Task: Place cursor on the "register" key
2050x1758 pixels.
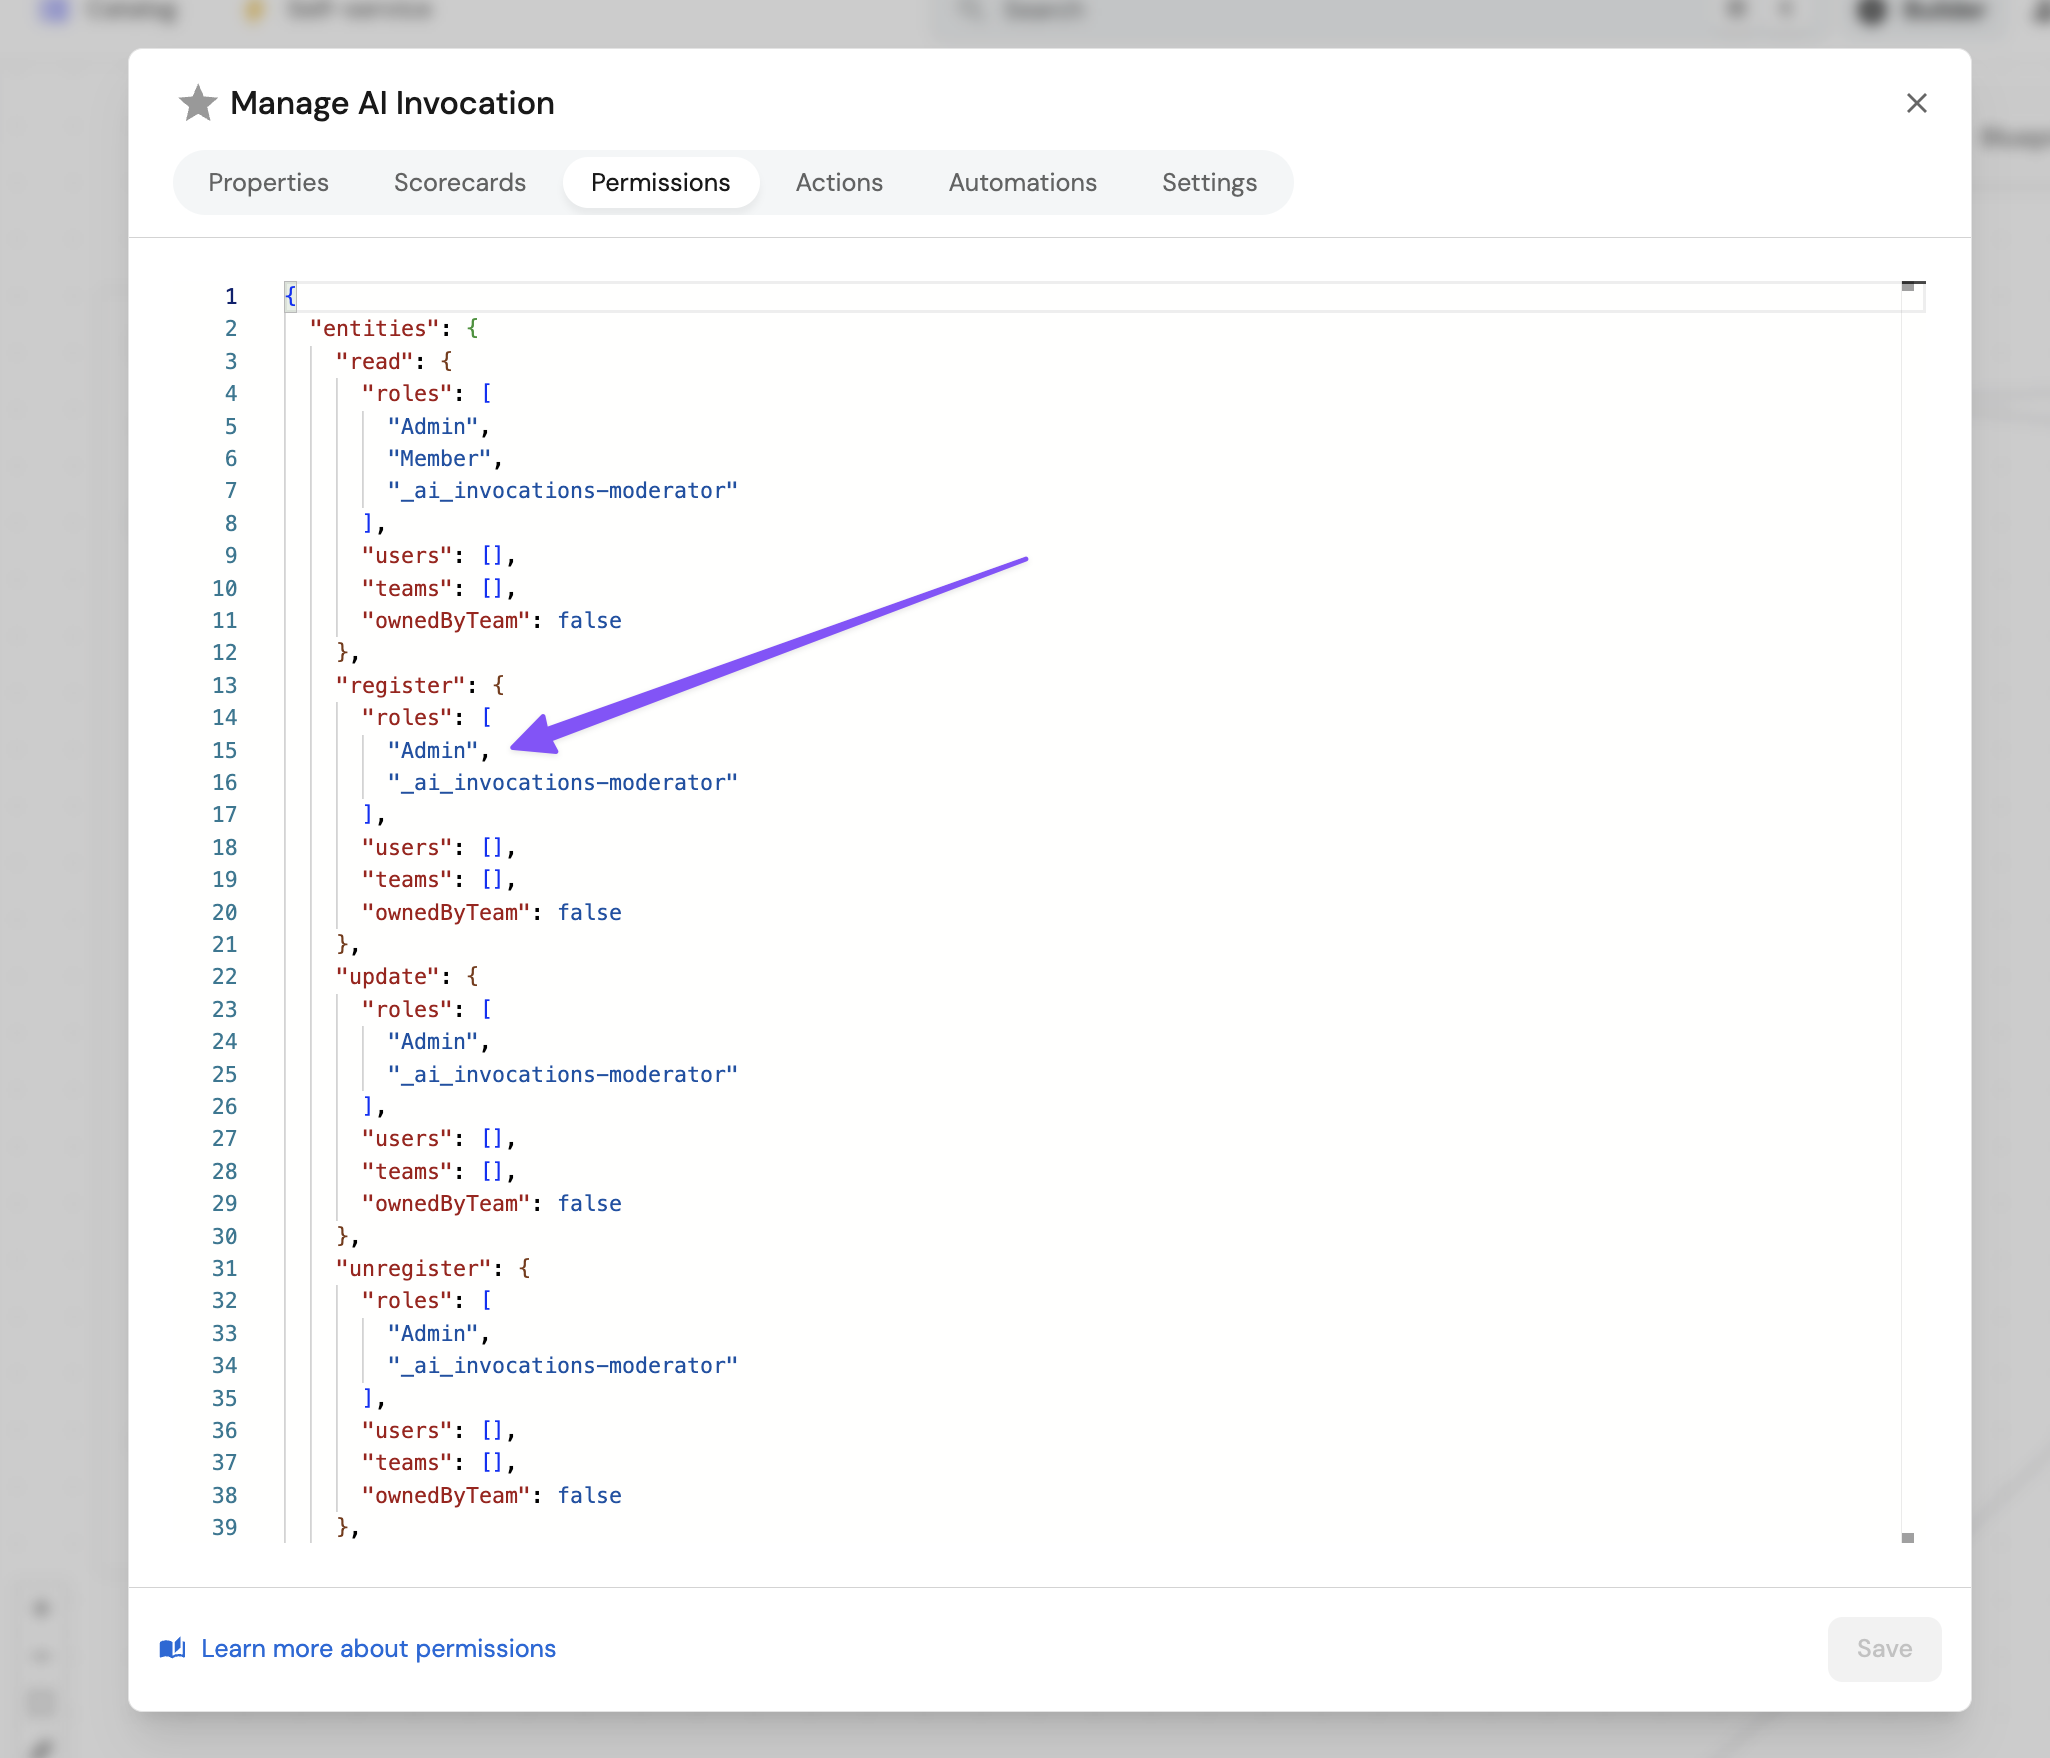Action: point(400,685)
